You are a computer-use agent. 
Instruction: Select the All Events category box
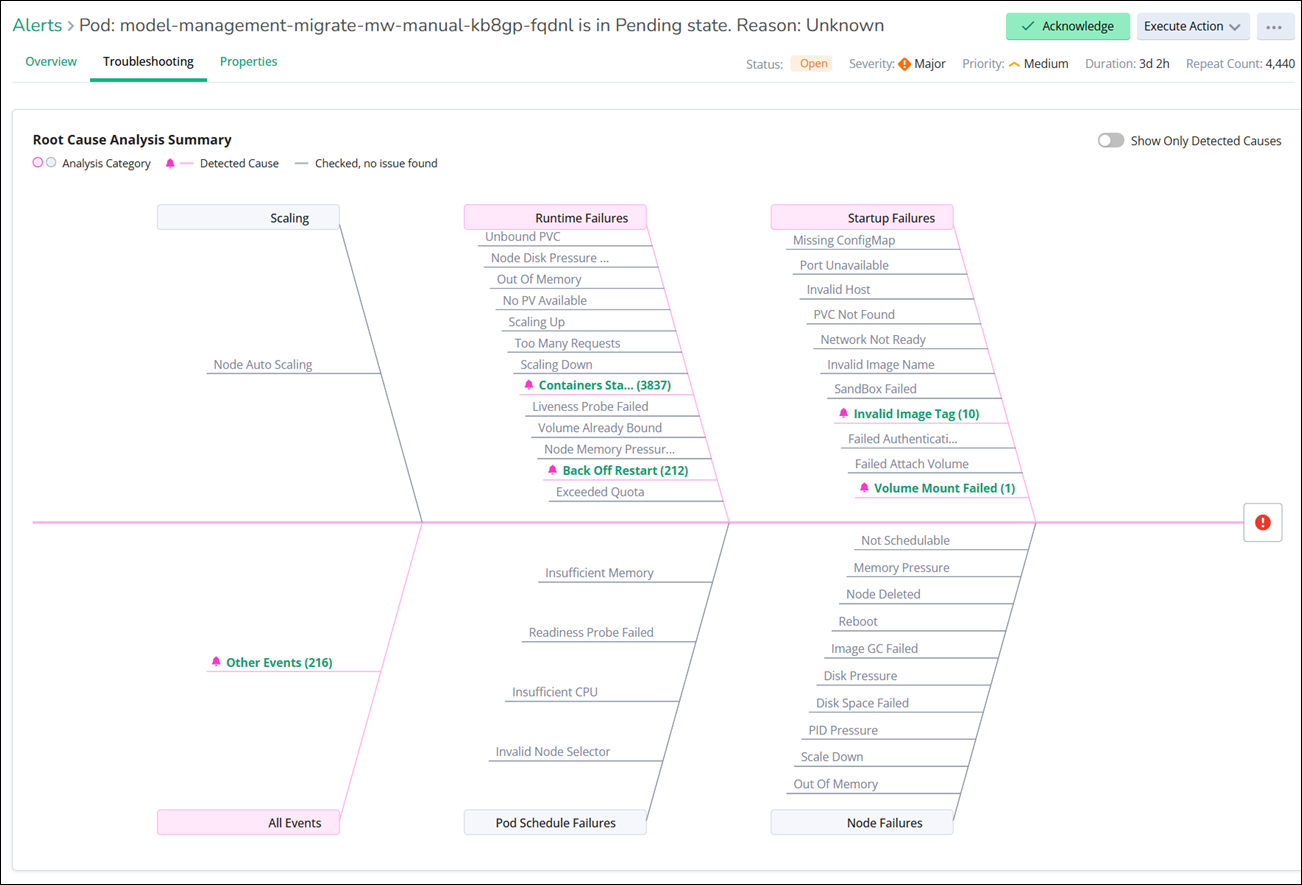click(248, 823)
